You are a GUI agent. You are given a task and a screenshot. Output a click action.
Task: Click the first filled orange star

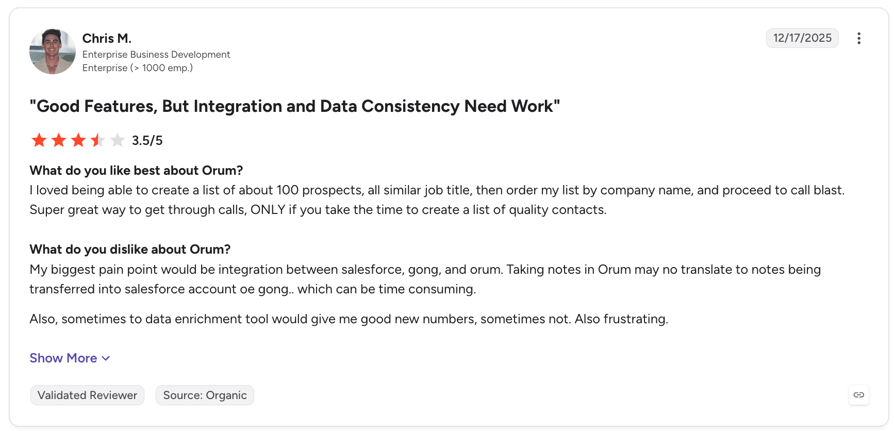point(39,140)
